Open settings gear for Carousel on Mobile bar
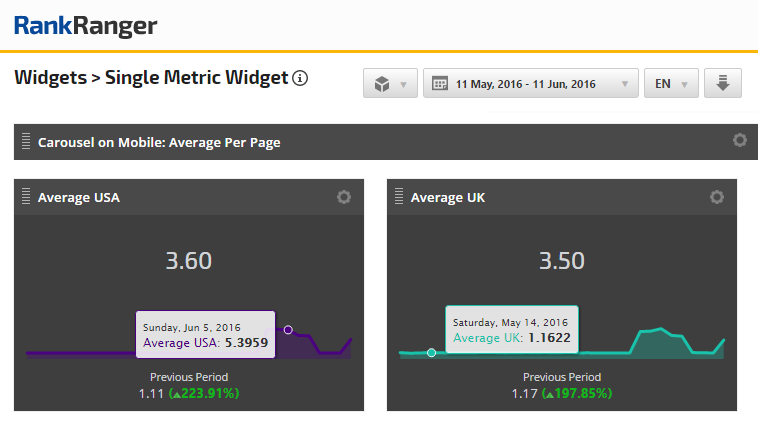This screenshot has width=758, height=424. pos(740,140)
